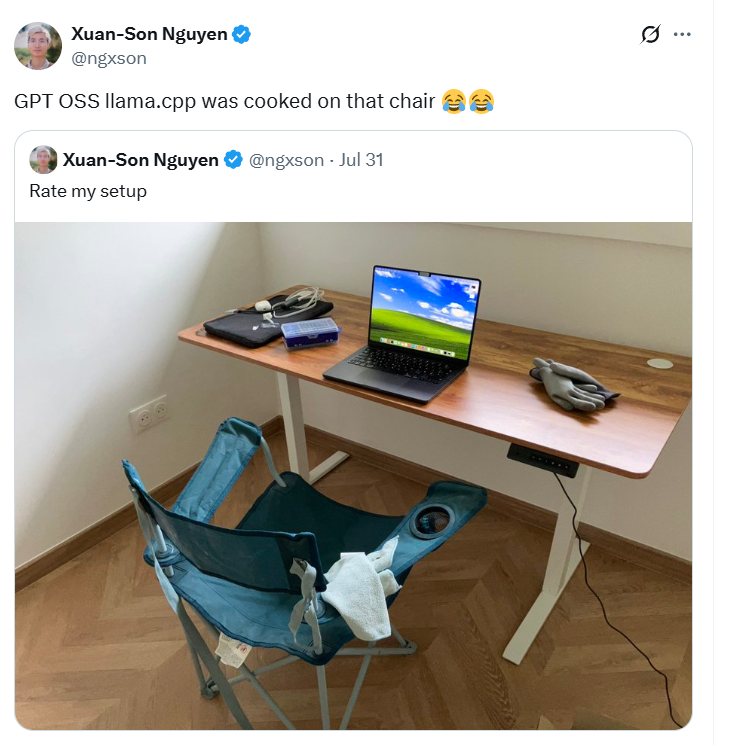
Task: Open the three-dot more options menu
Action: point(682,34)
